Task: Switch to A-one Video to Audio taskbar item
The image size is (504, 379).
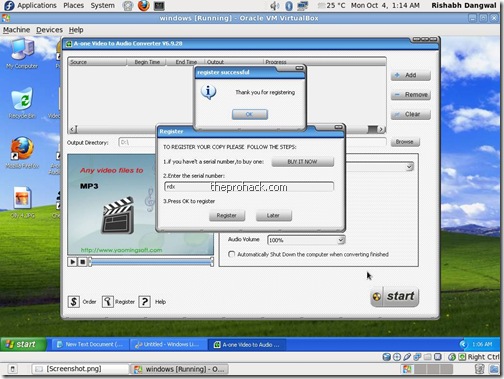Action: point(246,344)
